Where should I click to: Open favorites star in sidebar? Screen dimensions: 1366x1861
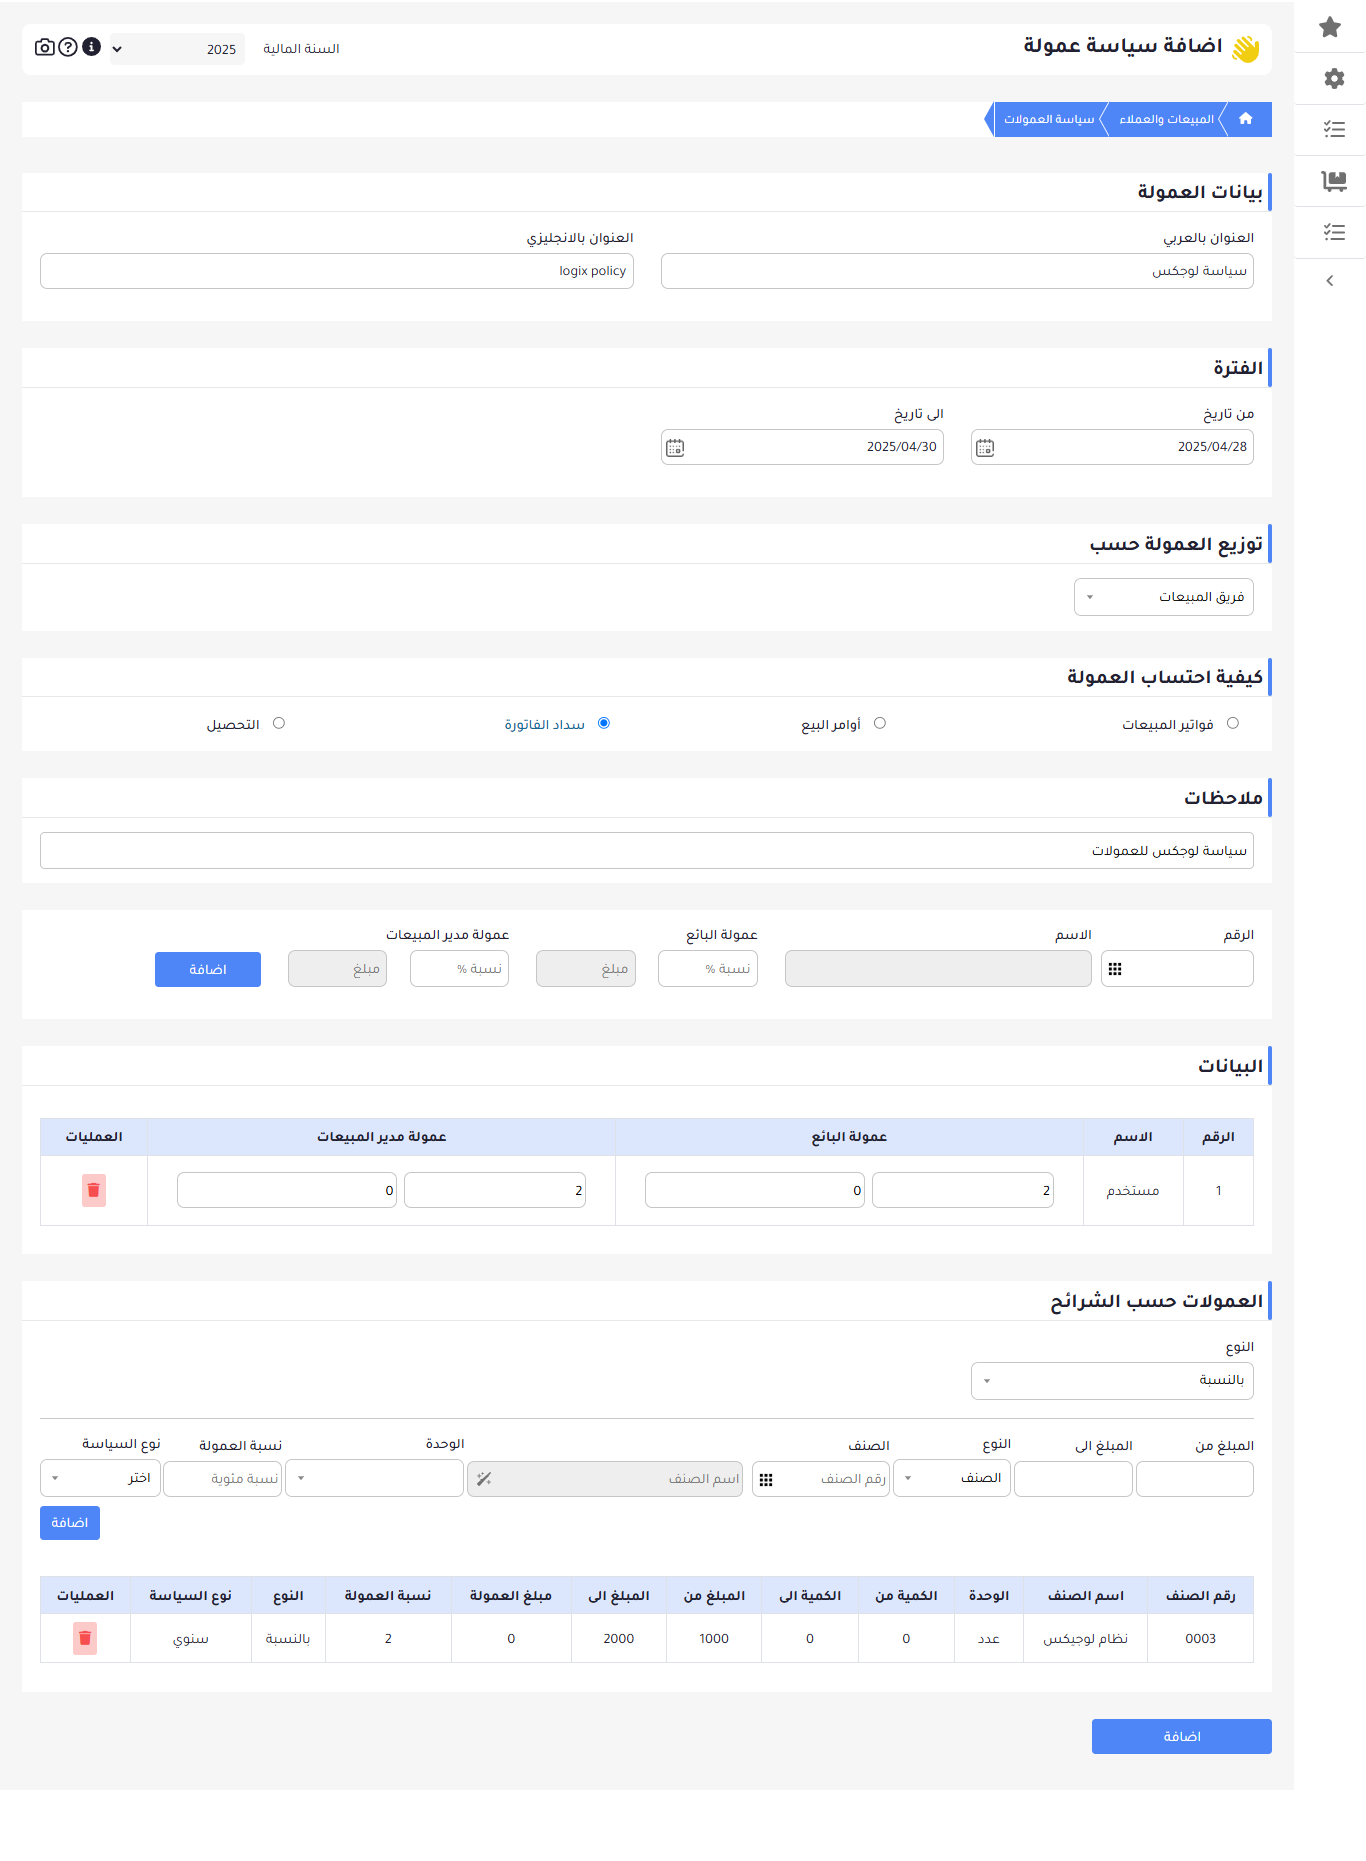[1330, 27]
